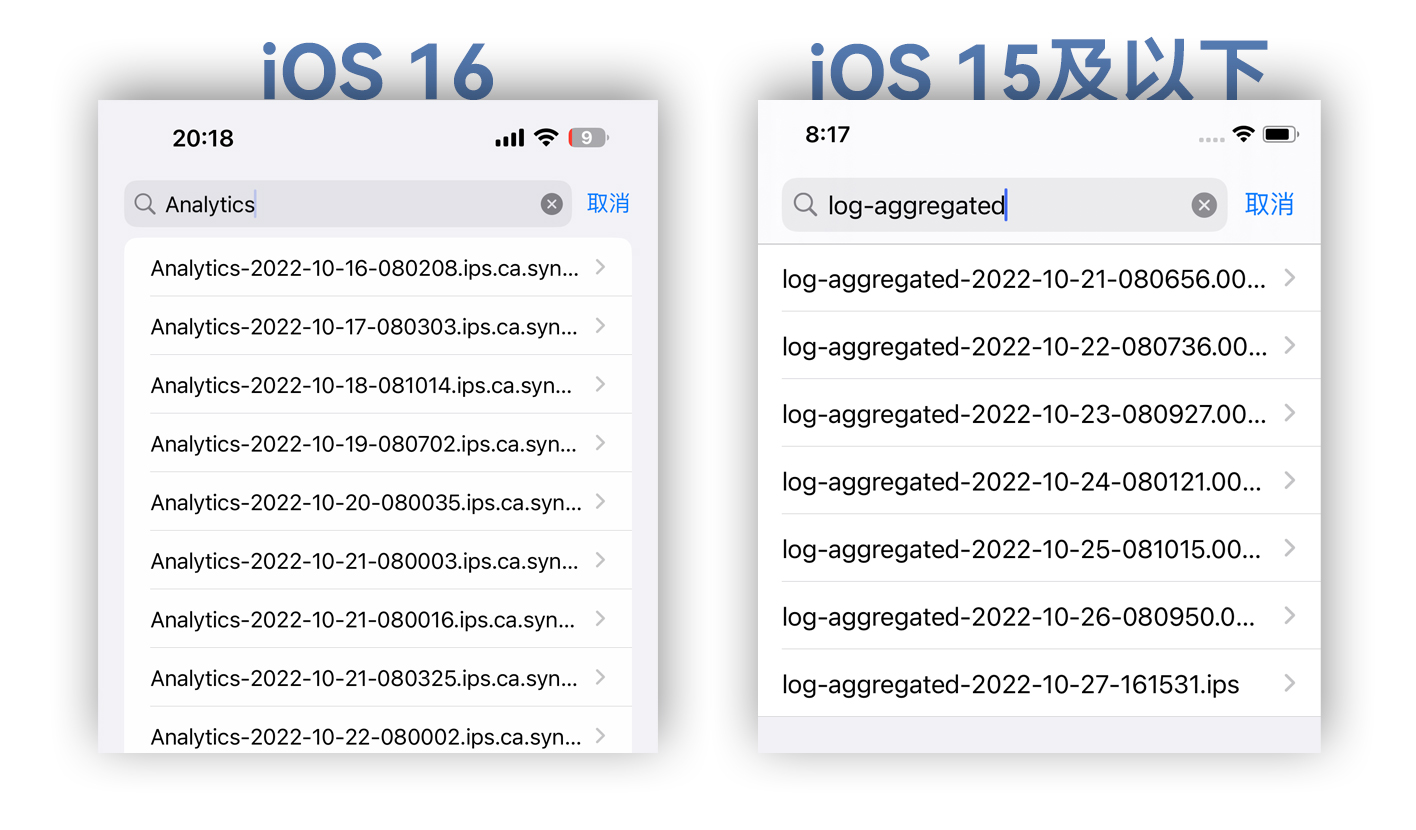The height and width of the screenshot is (830, 1416).
Task: Open log-aggregated-2022-10-21-080656 entry
Action: [x=1039, y=278]
